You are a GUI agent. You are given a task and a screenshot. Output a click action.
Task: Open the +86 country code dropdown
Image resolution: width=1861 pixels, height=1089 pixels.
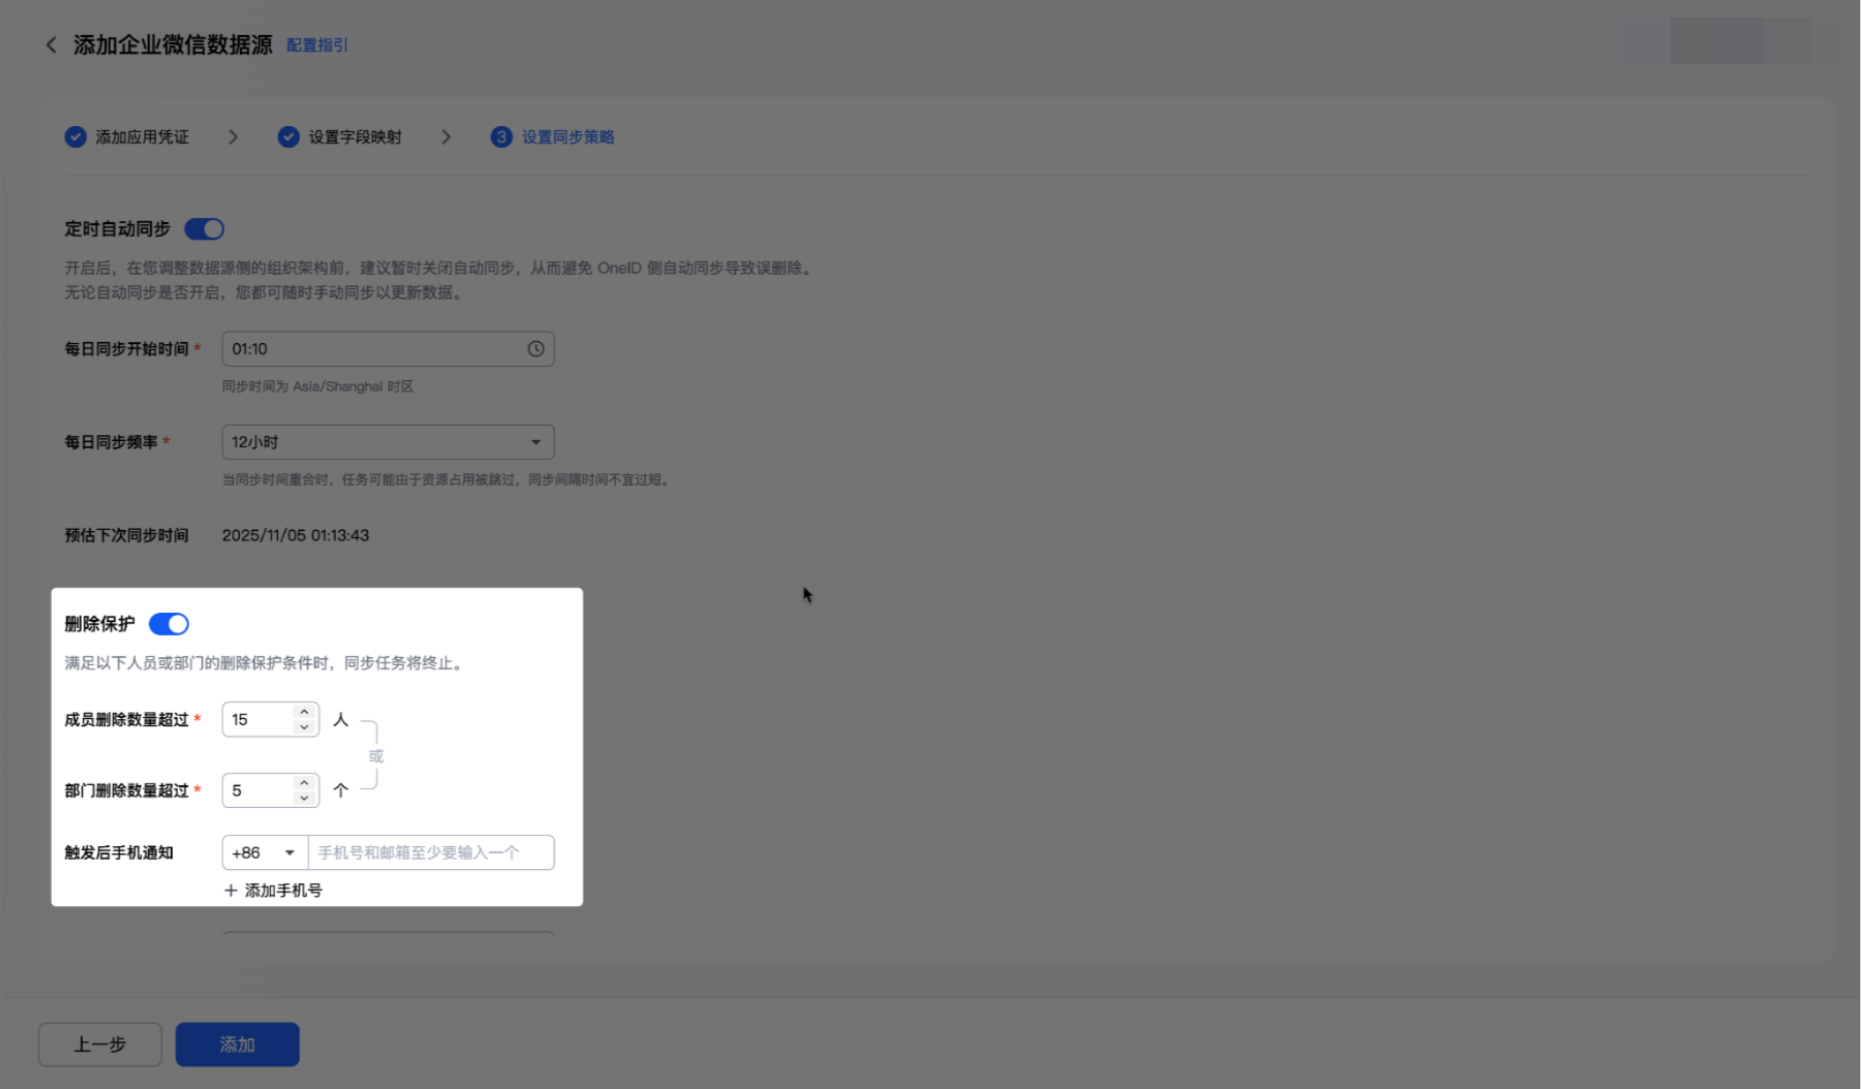(x=265, y=853)
